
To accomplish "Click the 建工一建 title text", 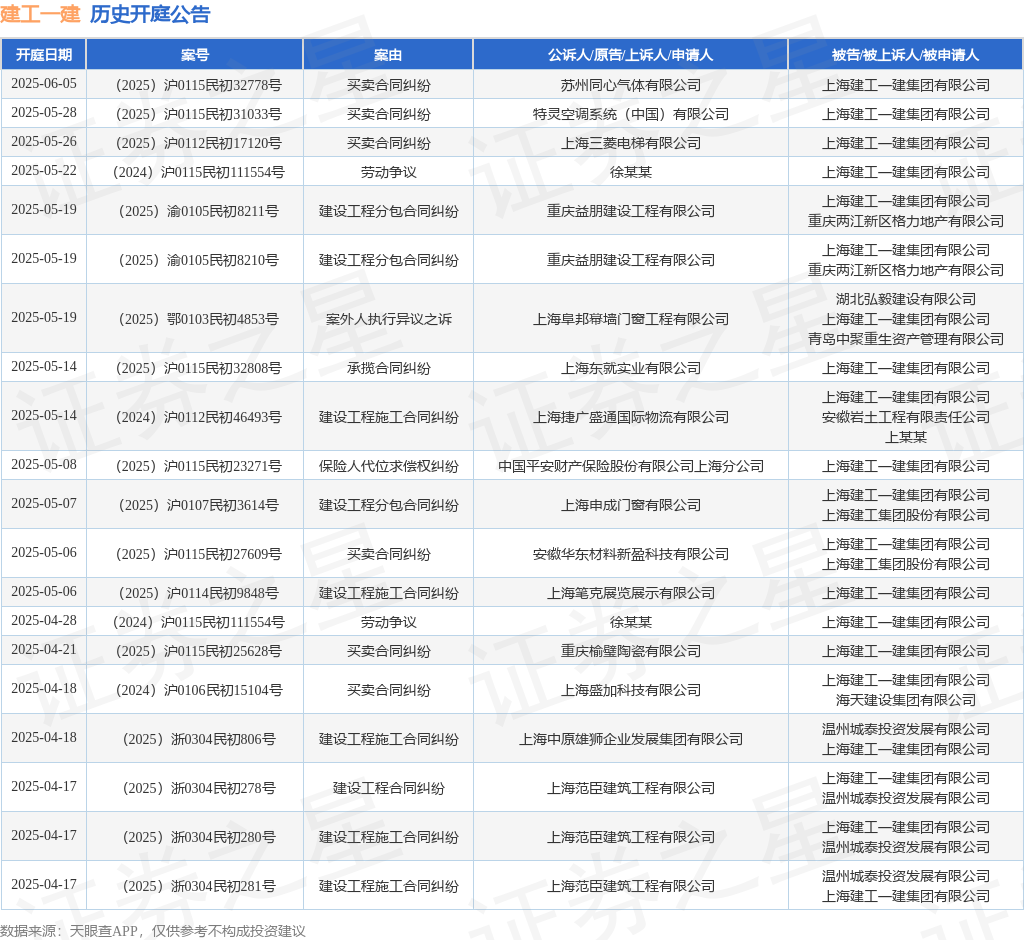I will (40, 14).
